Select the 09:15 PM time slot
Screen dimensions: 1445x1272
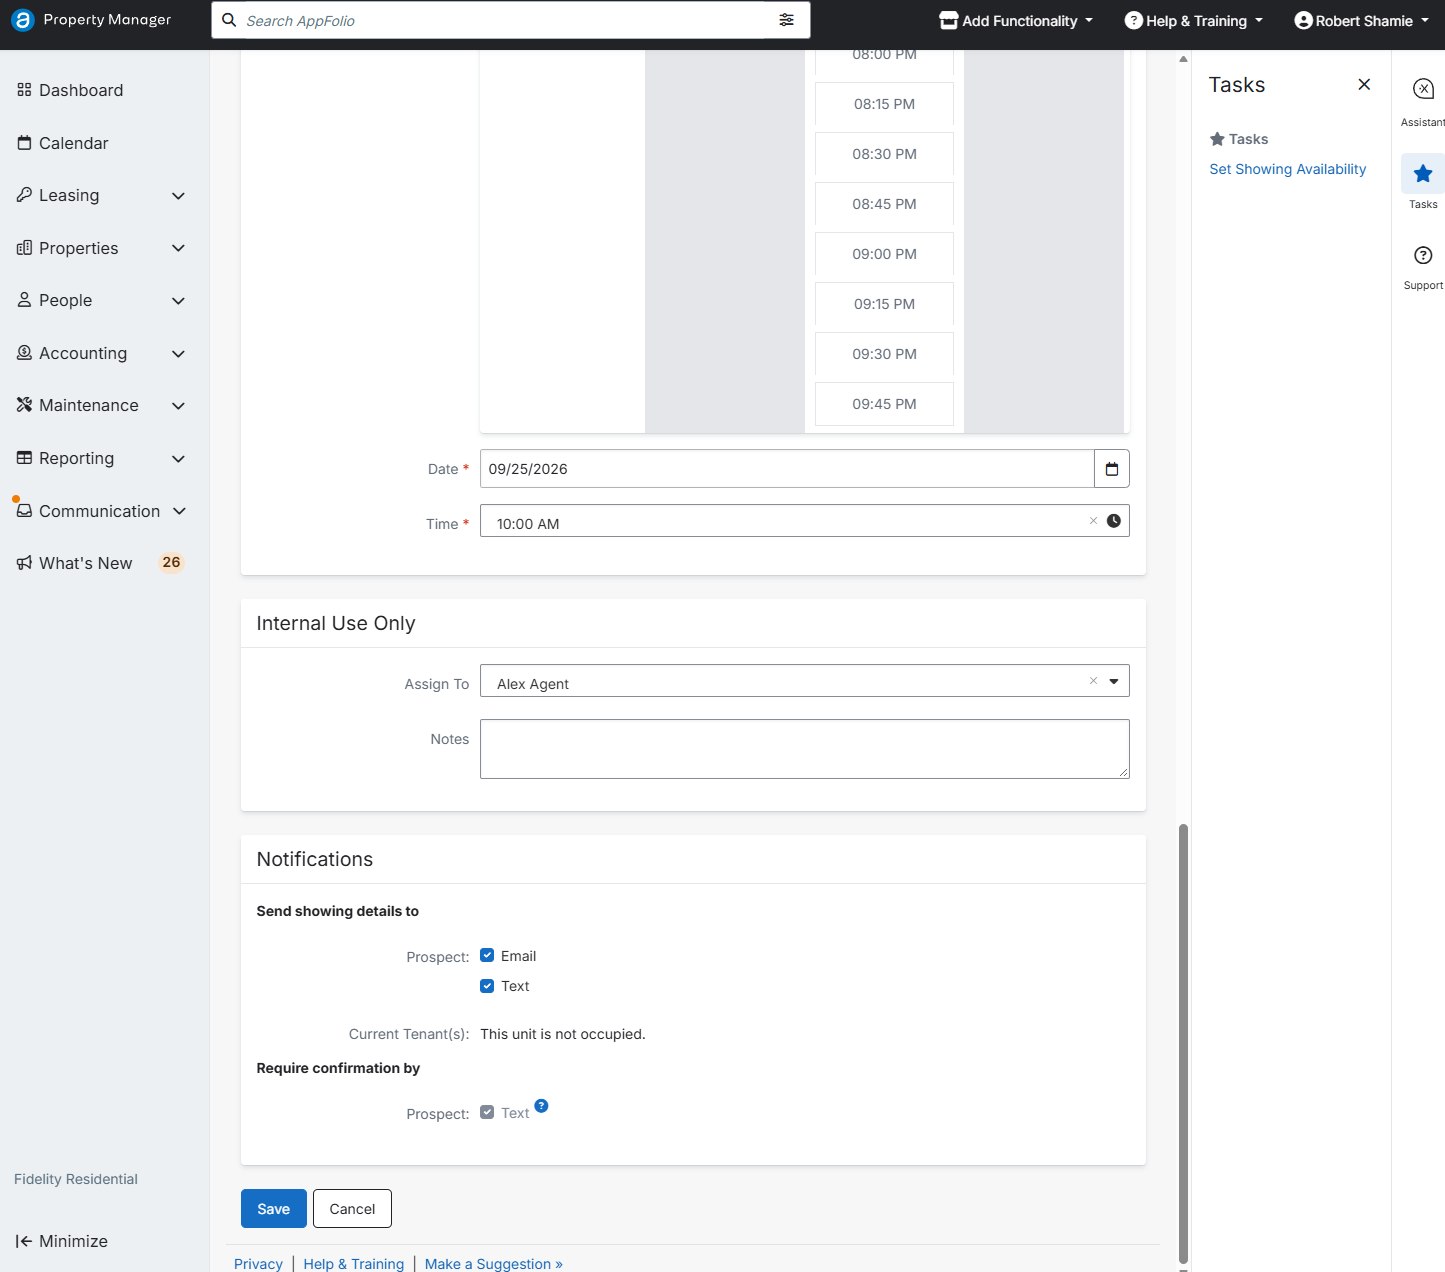click(884, 304)
